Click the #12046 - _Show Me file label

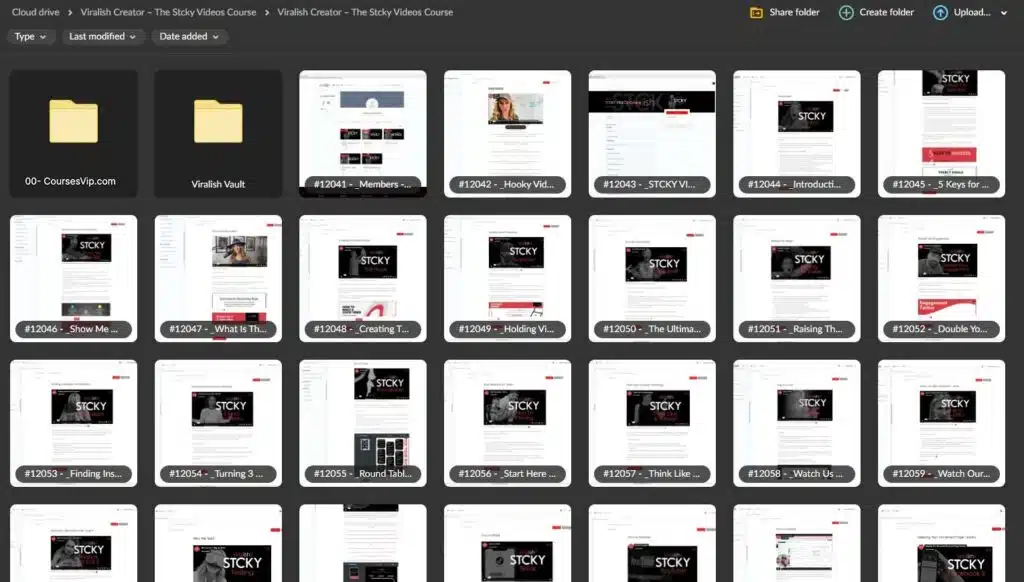(73, 329)
